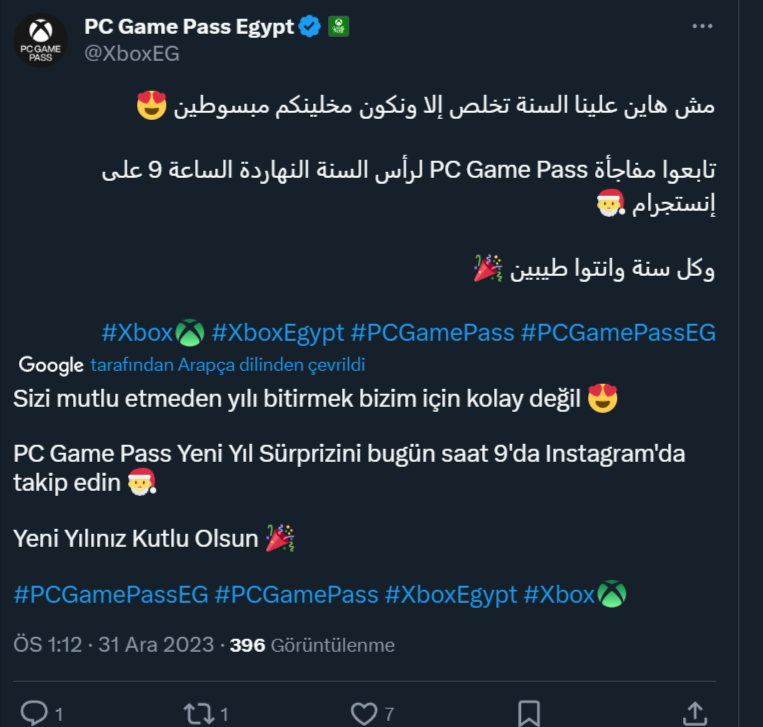View the 396 Görüntülenme view count
The height and width of the screenshot is (727, 763).
312,645
